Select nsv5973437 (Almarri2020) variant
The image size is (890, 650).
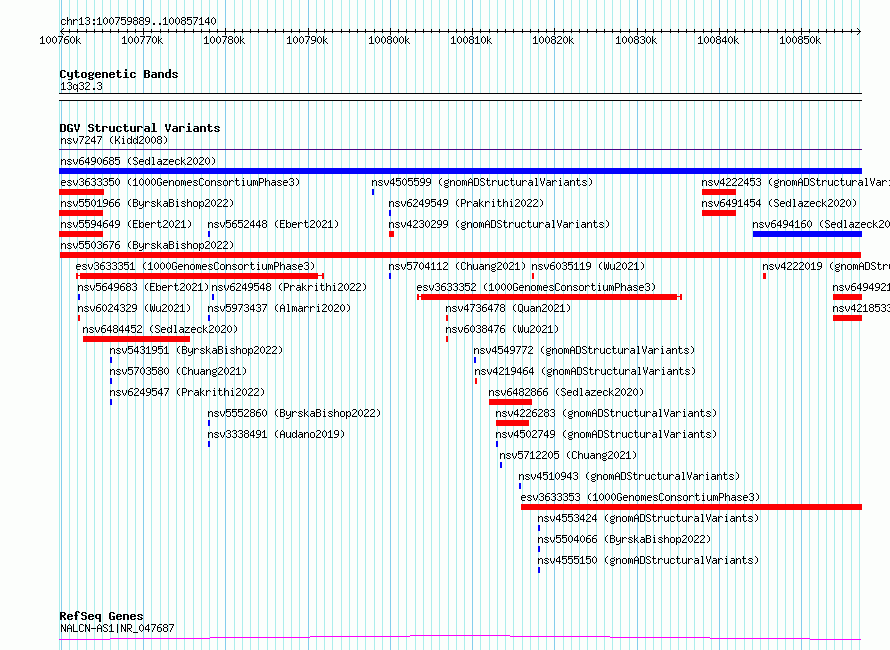coord(279,308)
